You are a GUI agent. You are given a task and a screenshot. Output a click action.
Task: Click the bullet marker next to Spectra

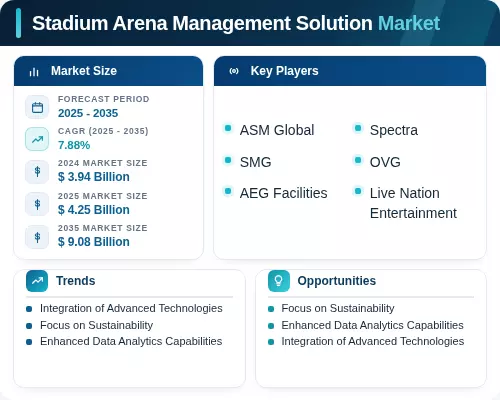[x=358, y=128]
